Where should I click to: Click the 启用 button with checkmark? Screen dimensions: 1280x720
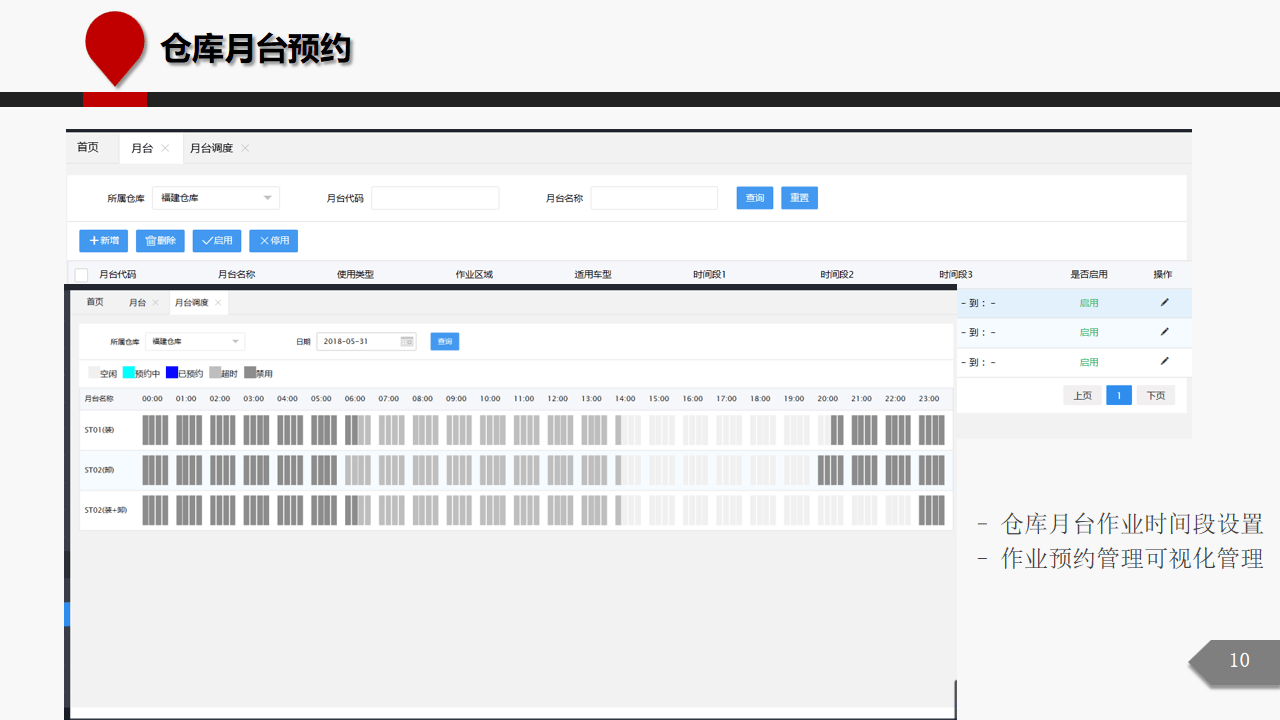(x=217, y=241)
